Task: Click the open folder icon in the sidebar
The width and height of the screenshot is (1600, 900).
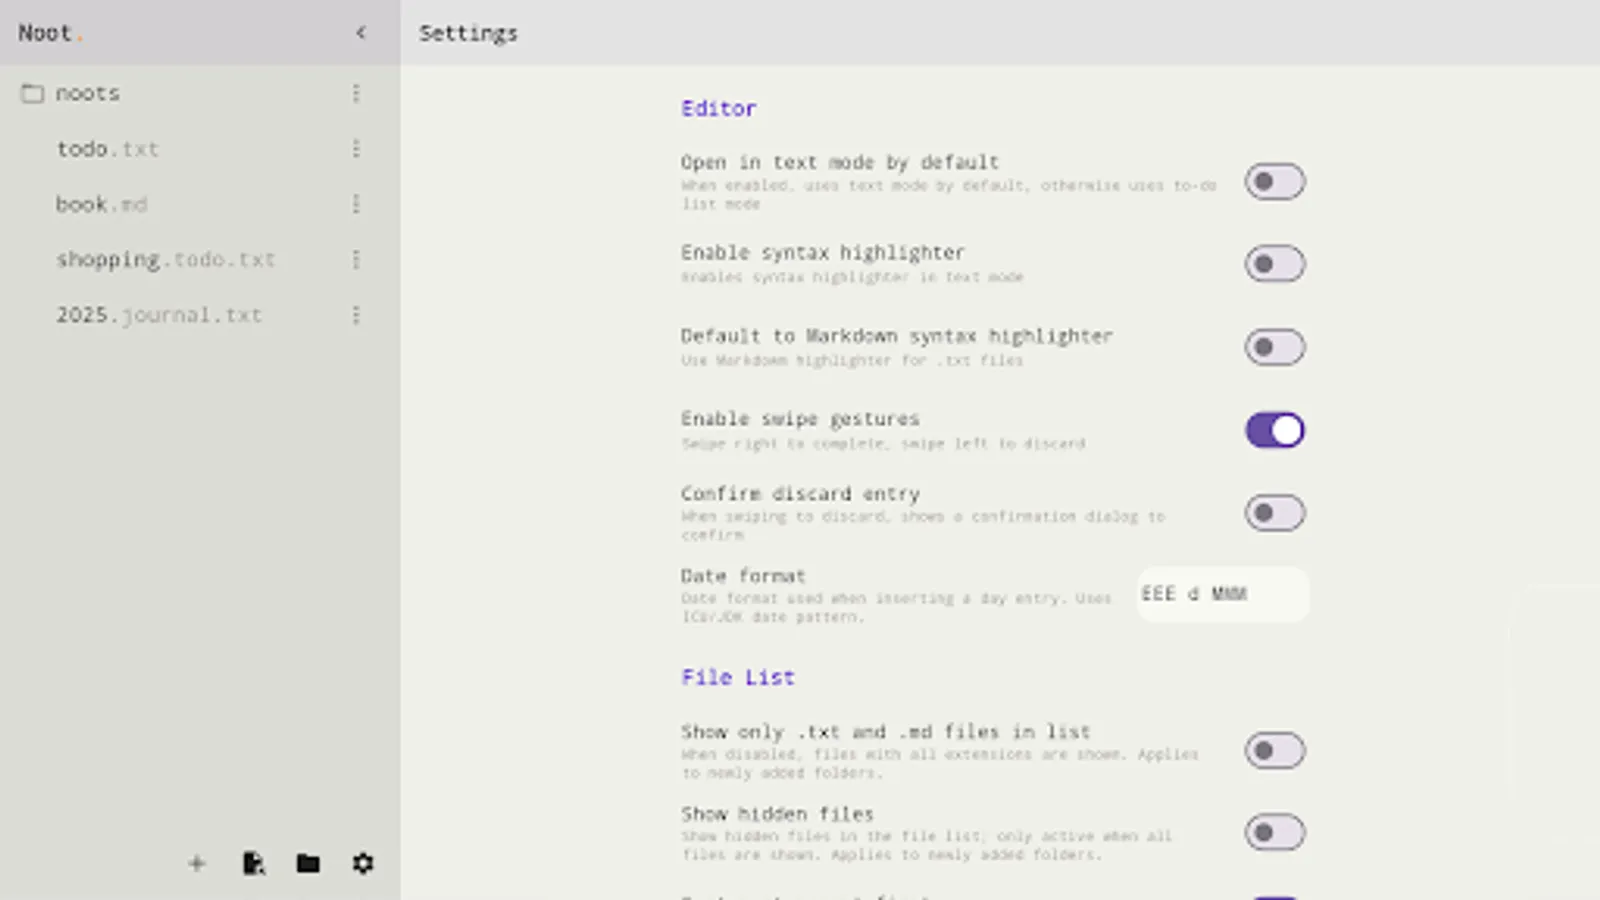Action: pyautogui.click(x=308, y=863)
